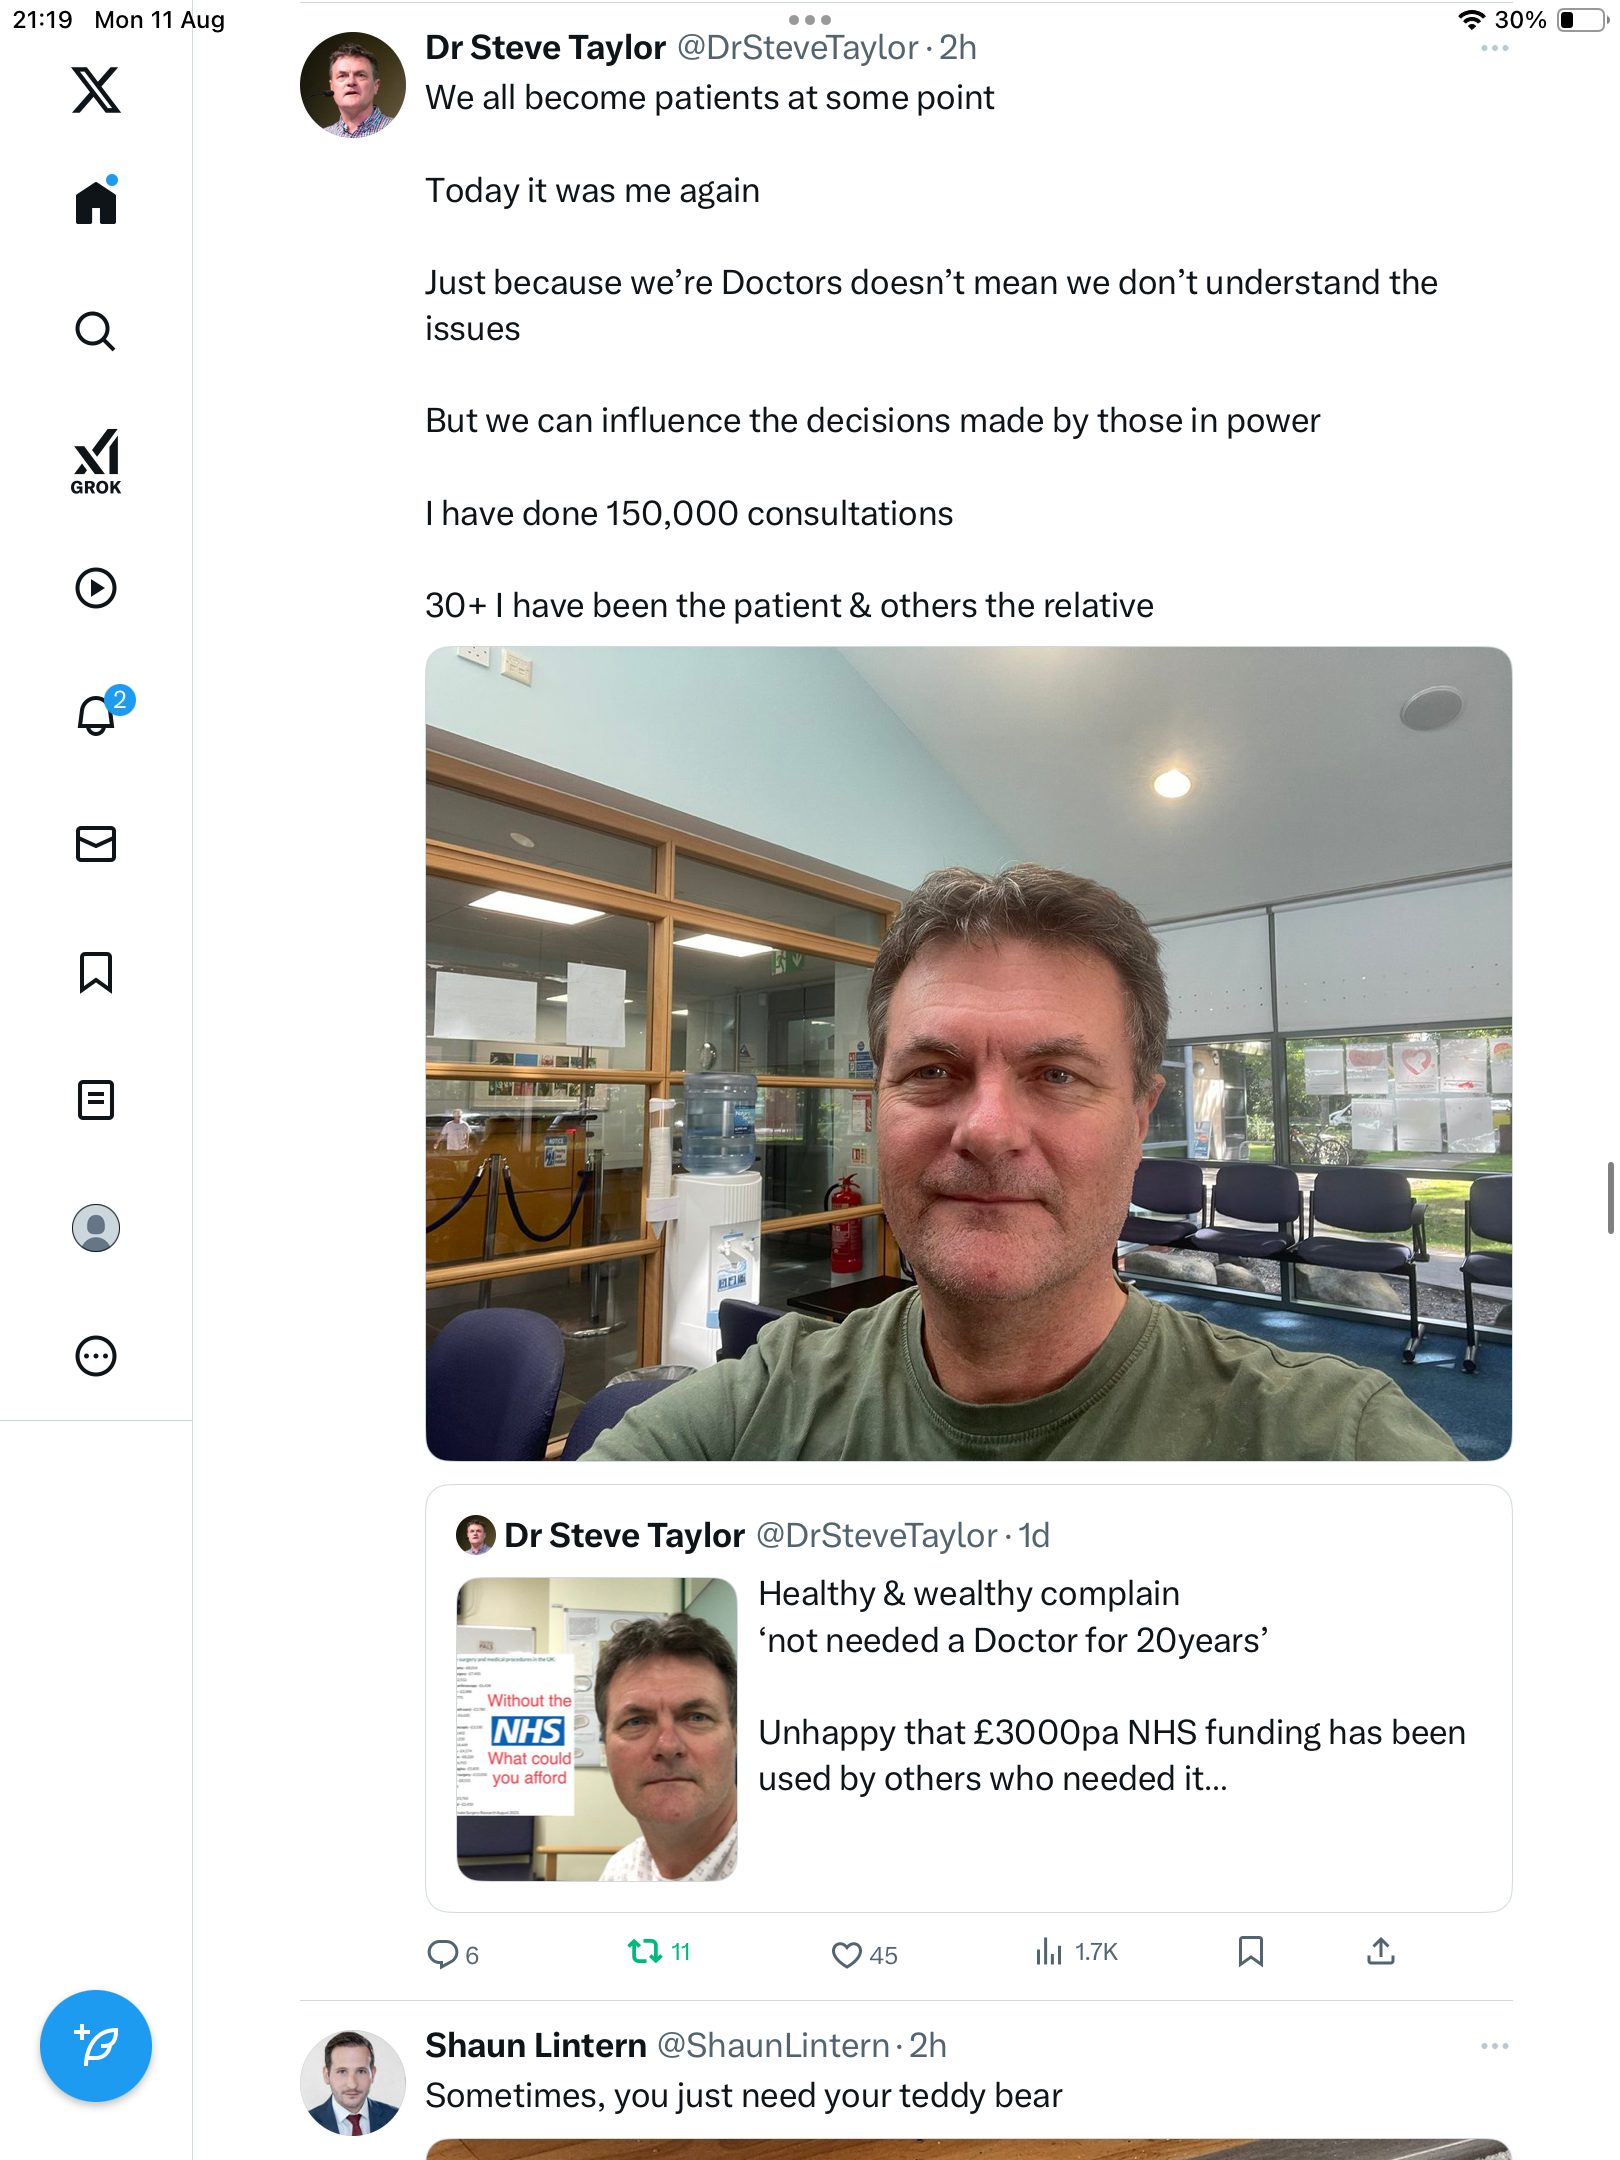The image size is (1620, 2160).
Task: Expand the More menu in sidebar
Action: [96, 1356]
